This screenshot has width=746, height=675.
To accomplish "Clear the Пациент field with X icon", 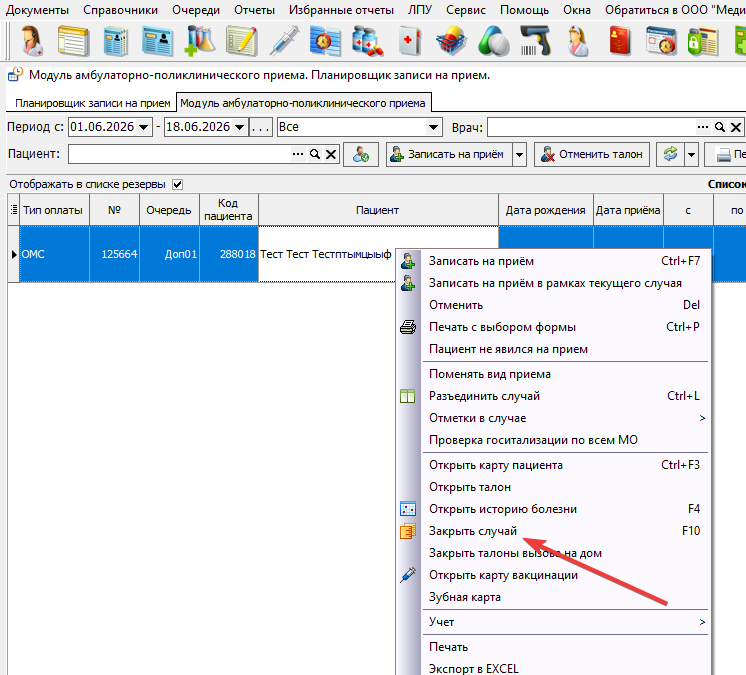I will click(x=331, y=154).
